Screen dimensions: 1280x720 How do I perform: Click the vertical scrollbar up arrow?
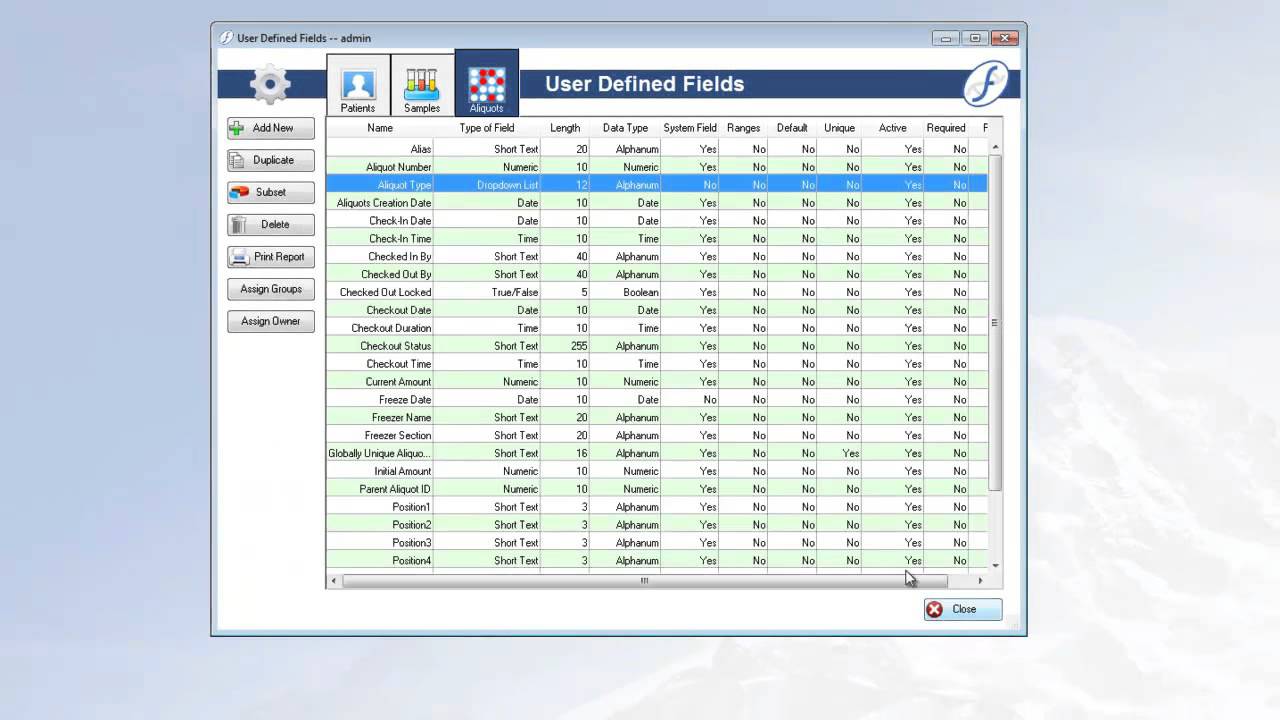click(x=995, y=148)
